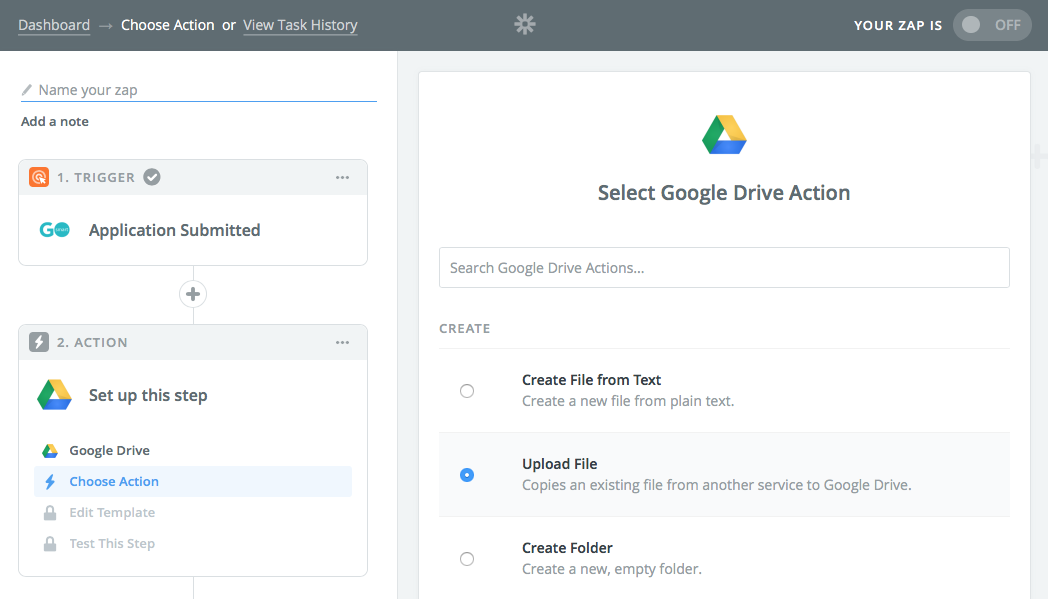Click Set up this step heading
Image resolution: width=1048 pixels, height=599 pixels.
148,395
